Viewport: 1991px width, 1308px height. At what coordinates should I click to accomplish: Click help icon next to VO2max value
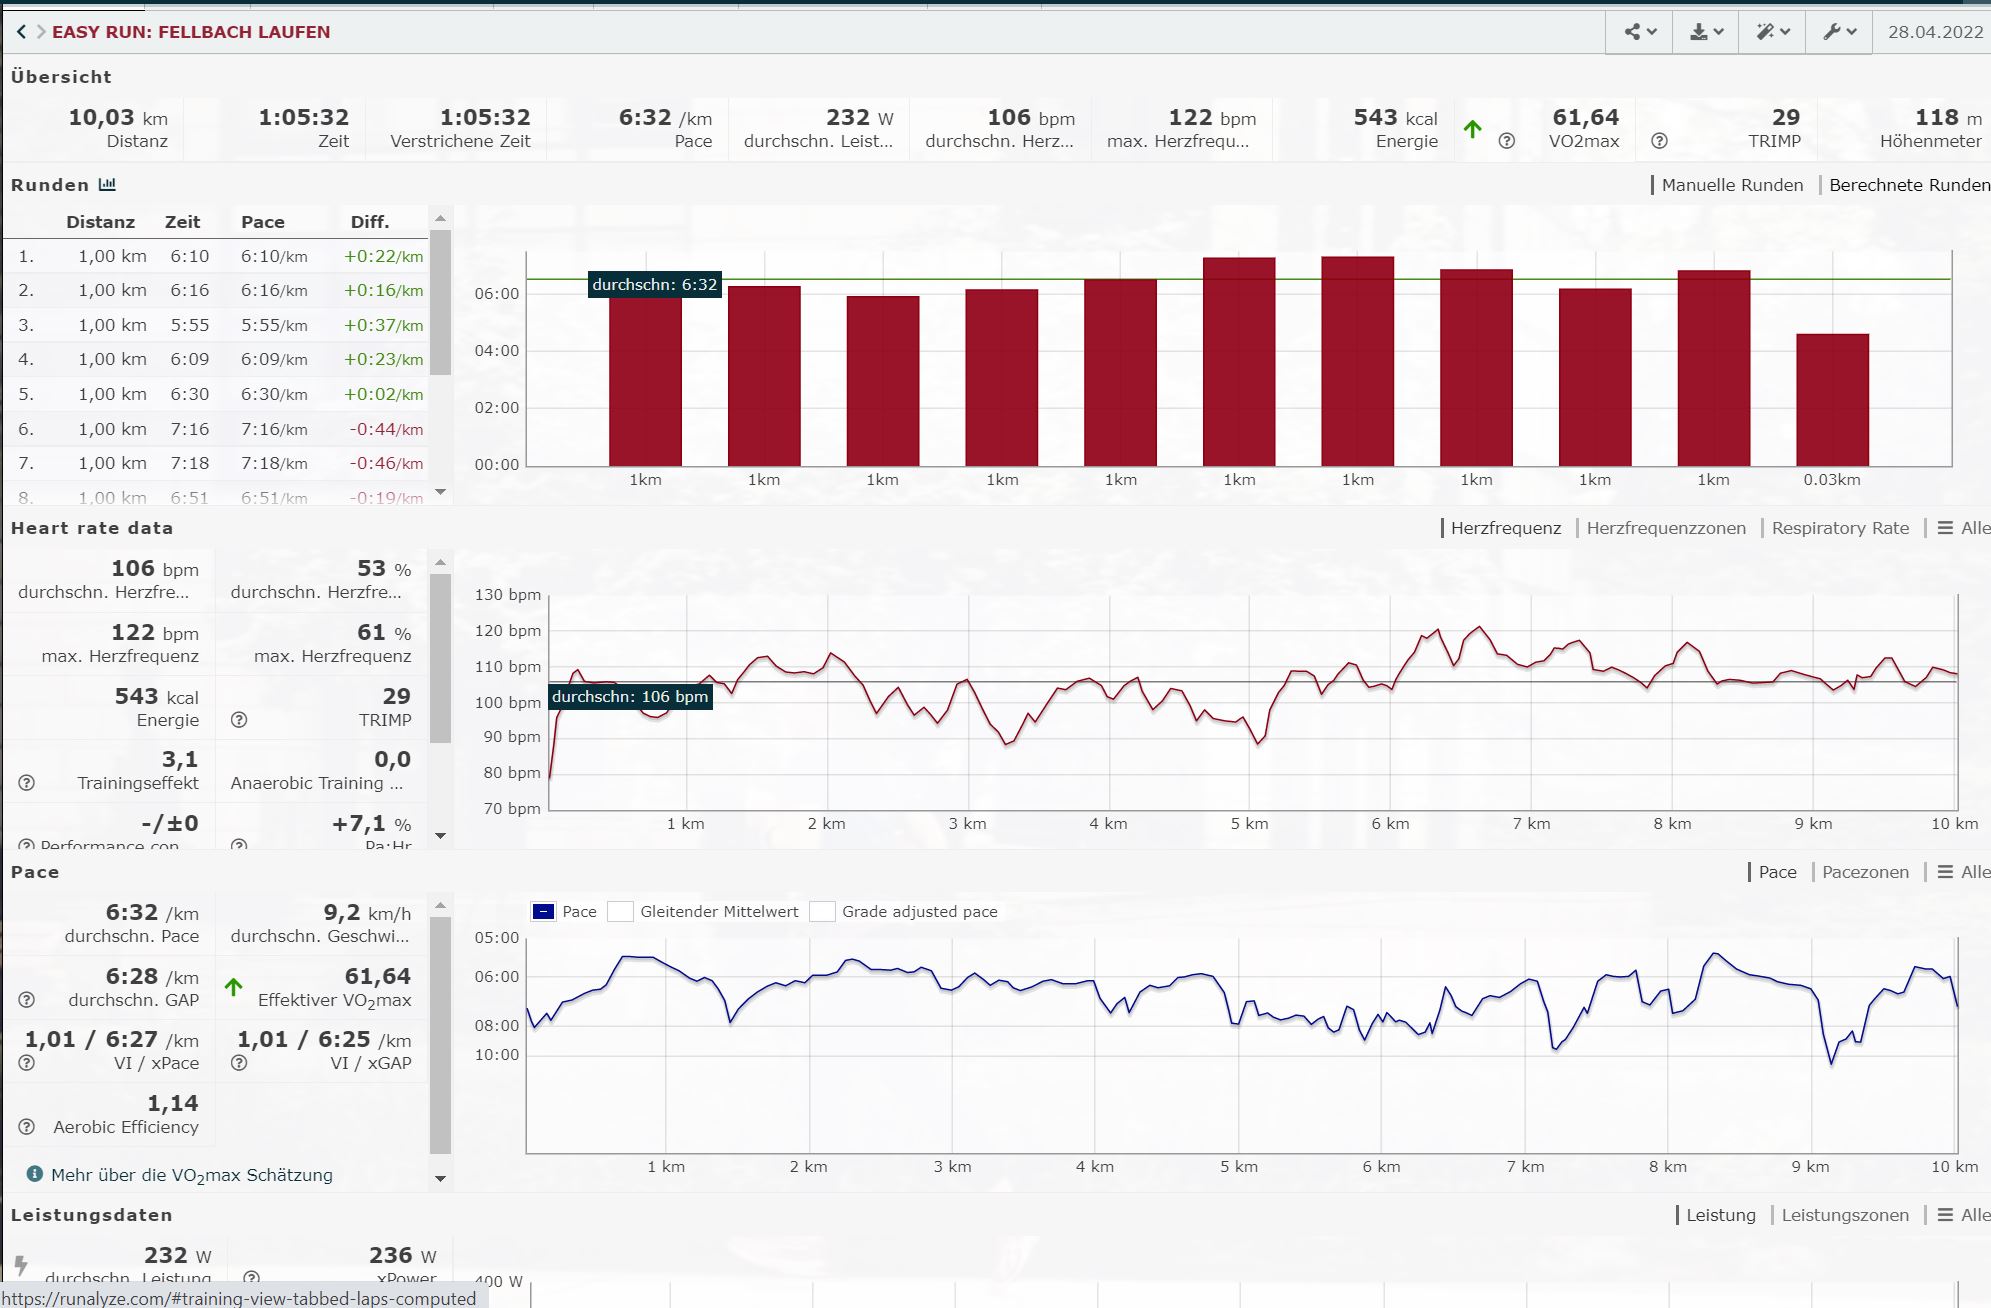tap(1507, 141)
